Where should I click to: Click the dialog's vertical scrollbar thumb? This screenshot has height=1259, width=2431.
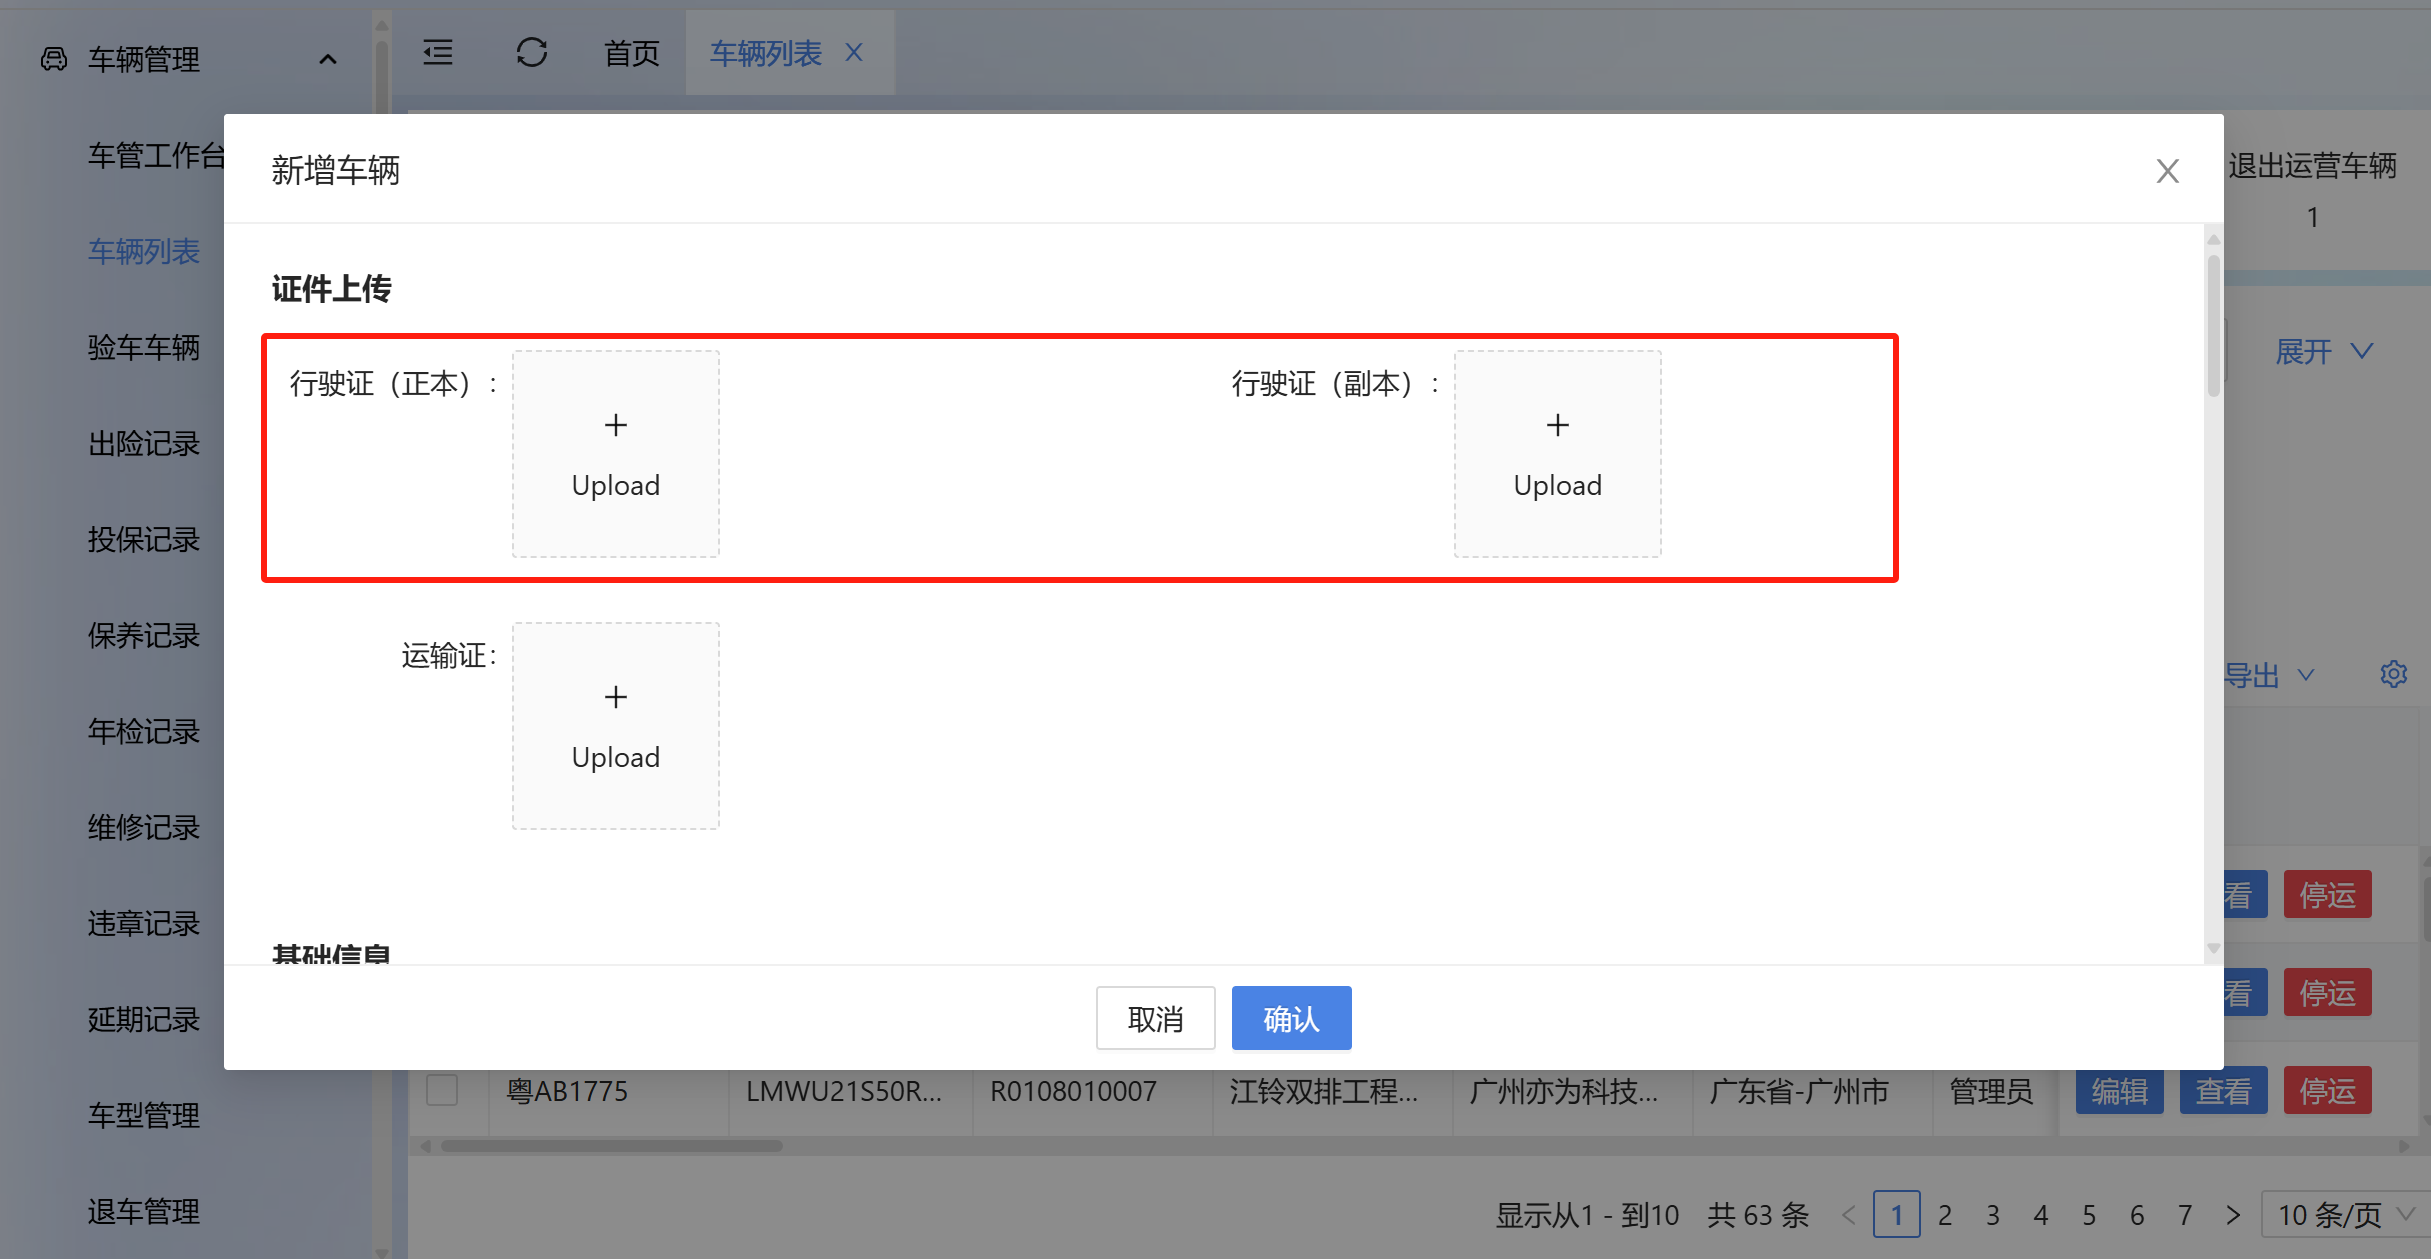[x=2213, y=325]
